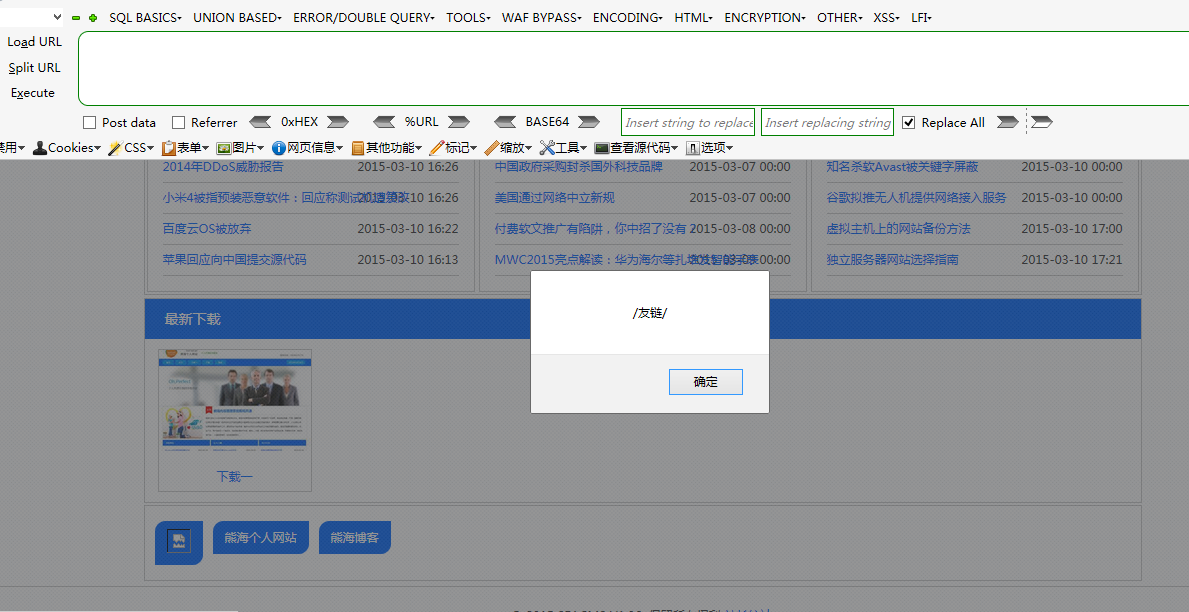Expand the 网页信息 dropdown
The width and height of the screenshot is (1189, 612).
pyautogui.click(x=340, y=149)
